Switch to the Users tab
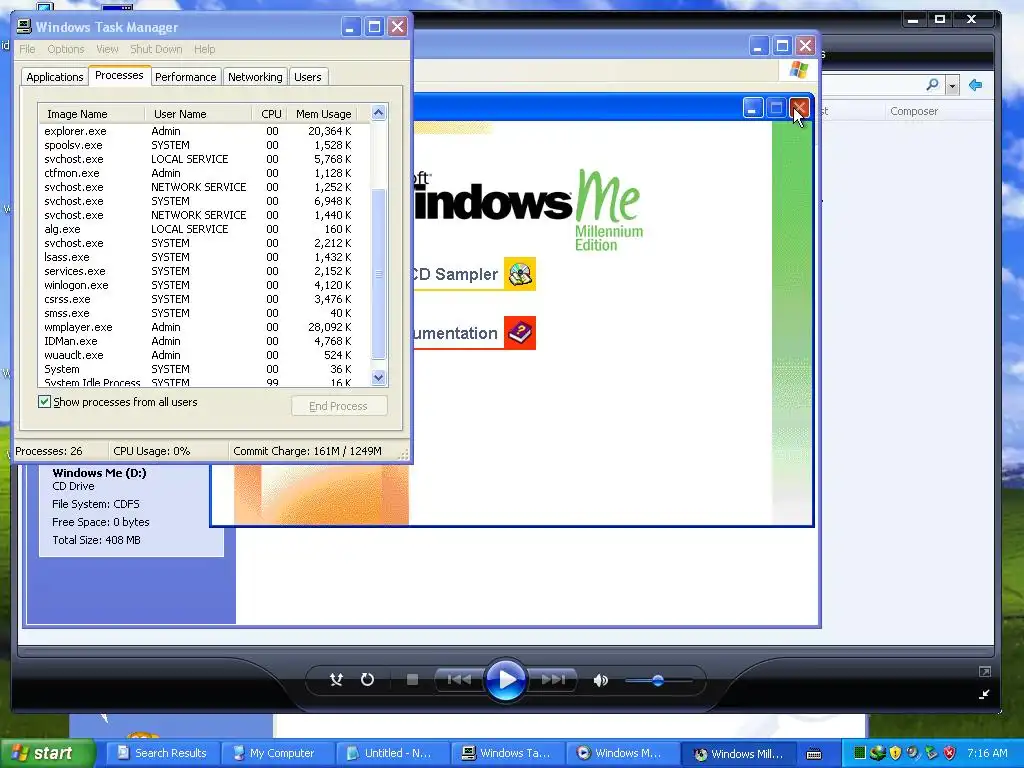1024x768 pixels. pos(308,77)
